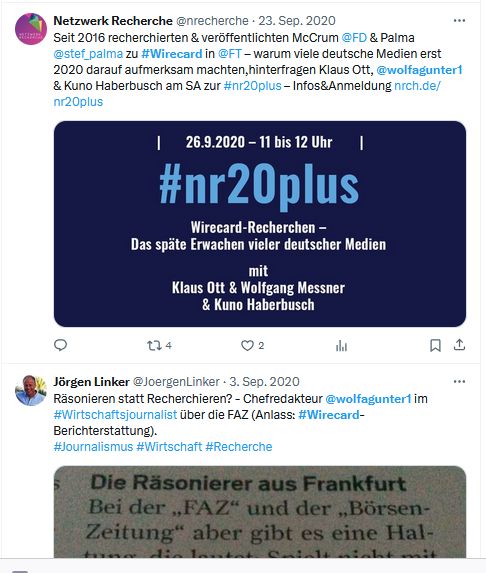This screenshot has width=486, height=573.
Task: Like the Netzwerk Recherche tweet
Action: pyautogui.click(x=252, y=345)
